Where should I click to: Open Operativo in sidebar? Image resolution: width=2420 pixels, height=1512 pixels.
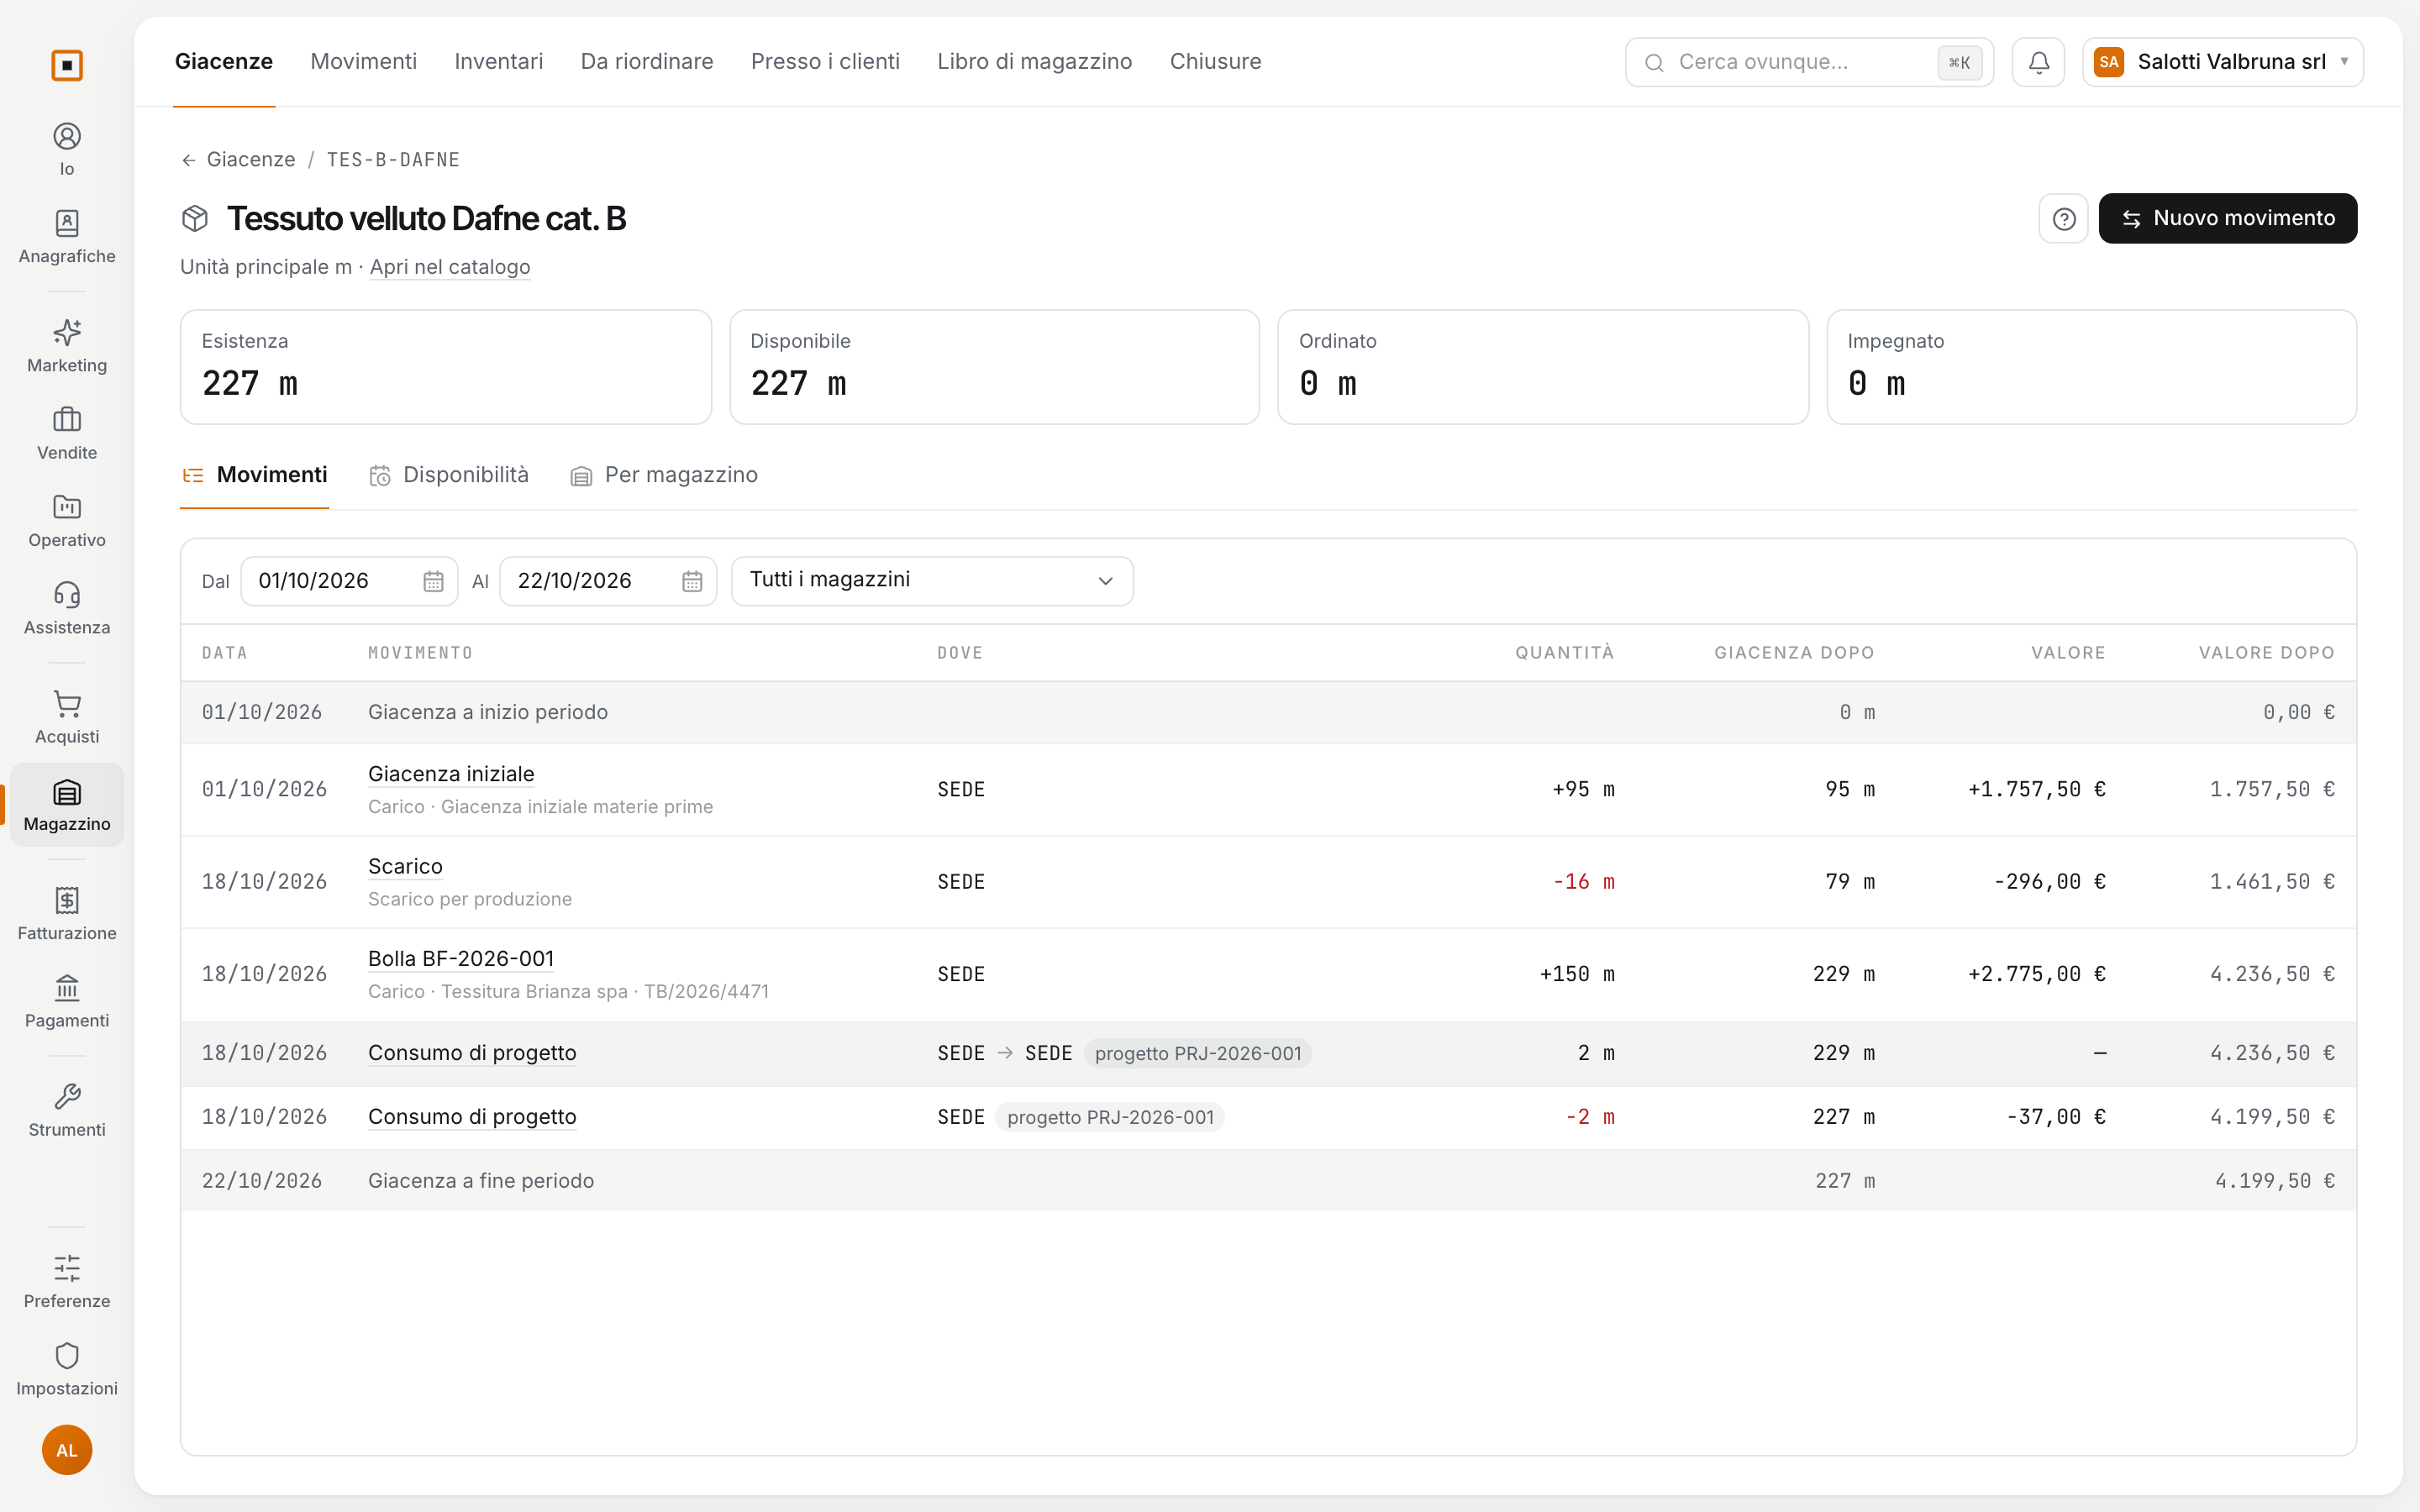pos(67,520)
